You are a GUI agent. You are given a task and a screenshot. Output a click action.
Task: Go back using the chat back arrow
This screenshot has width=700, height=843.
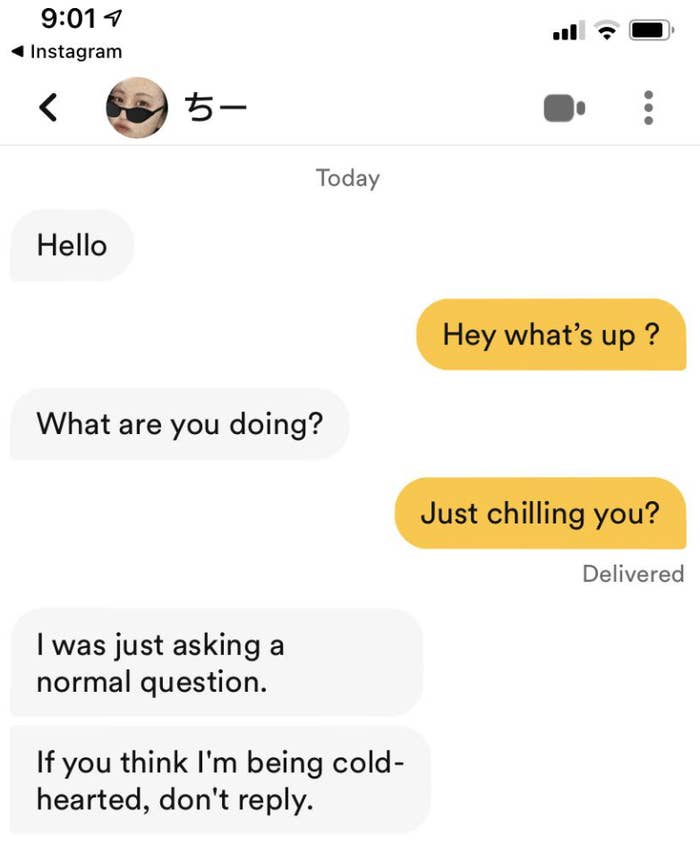tap(48, 108)
